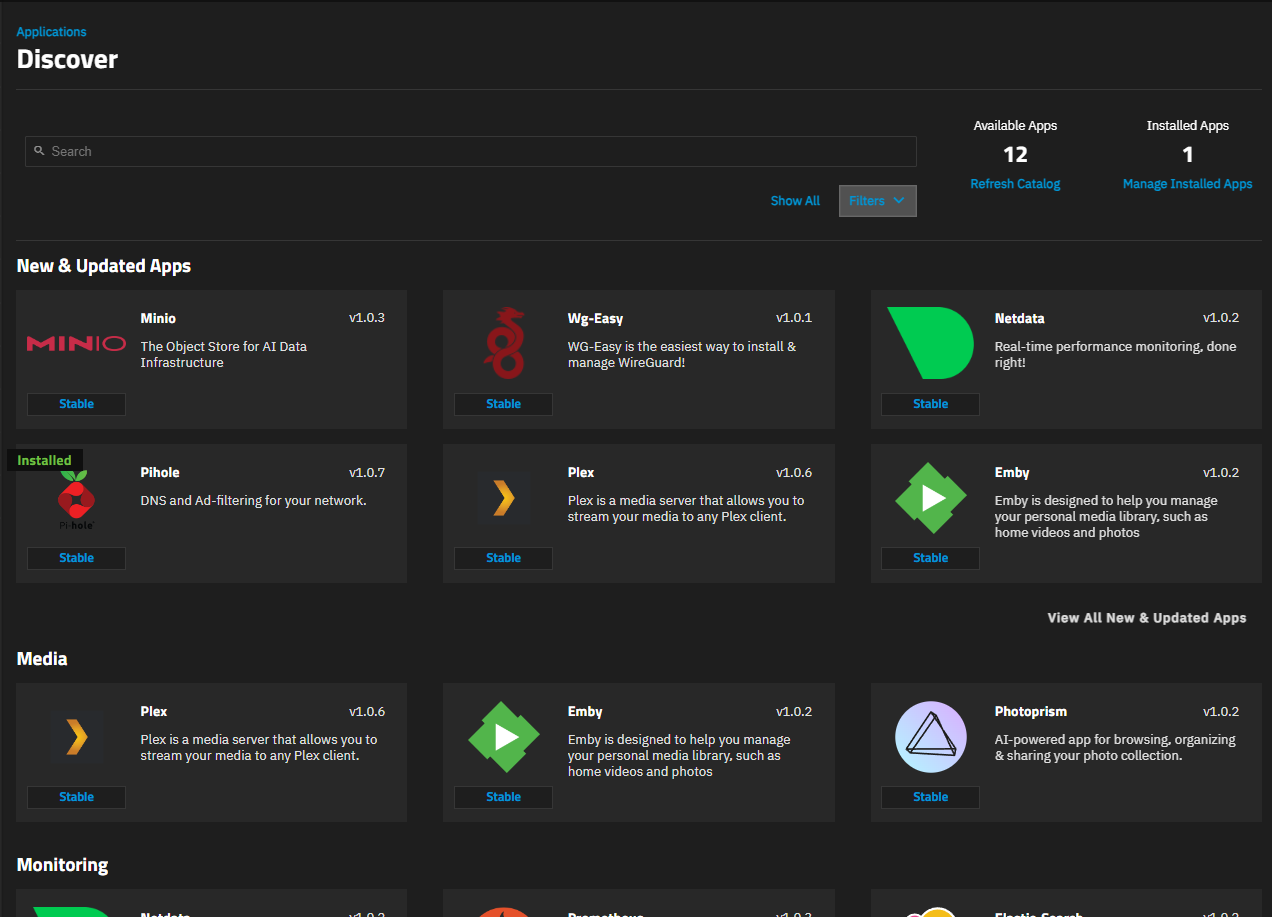Click the Plex icon under New & Updated Apps
This screenshot has height=917, width=1272.
click(503, 498)
